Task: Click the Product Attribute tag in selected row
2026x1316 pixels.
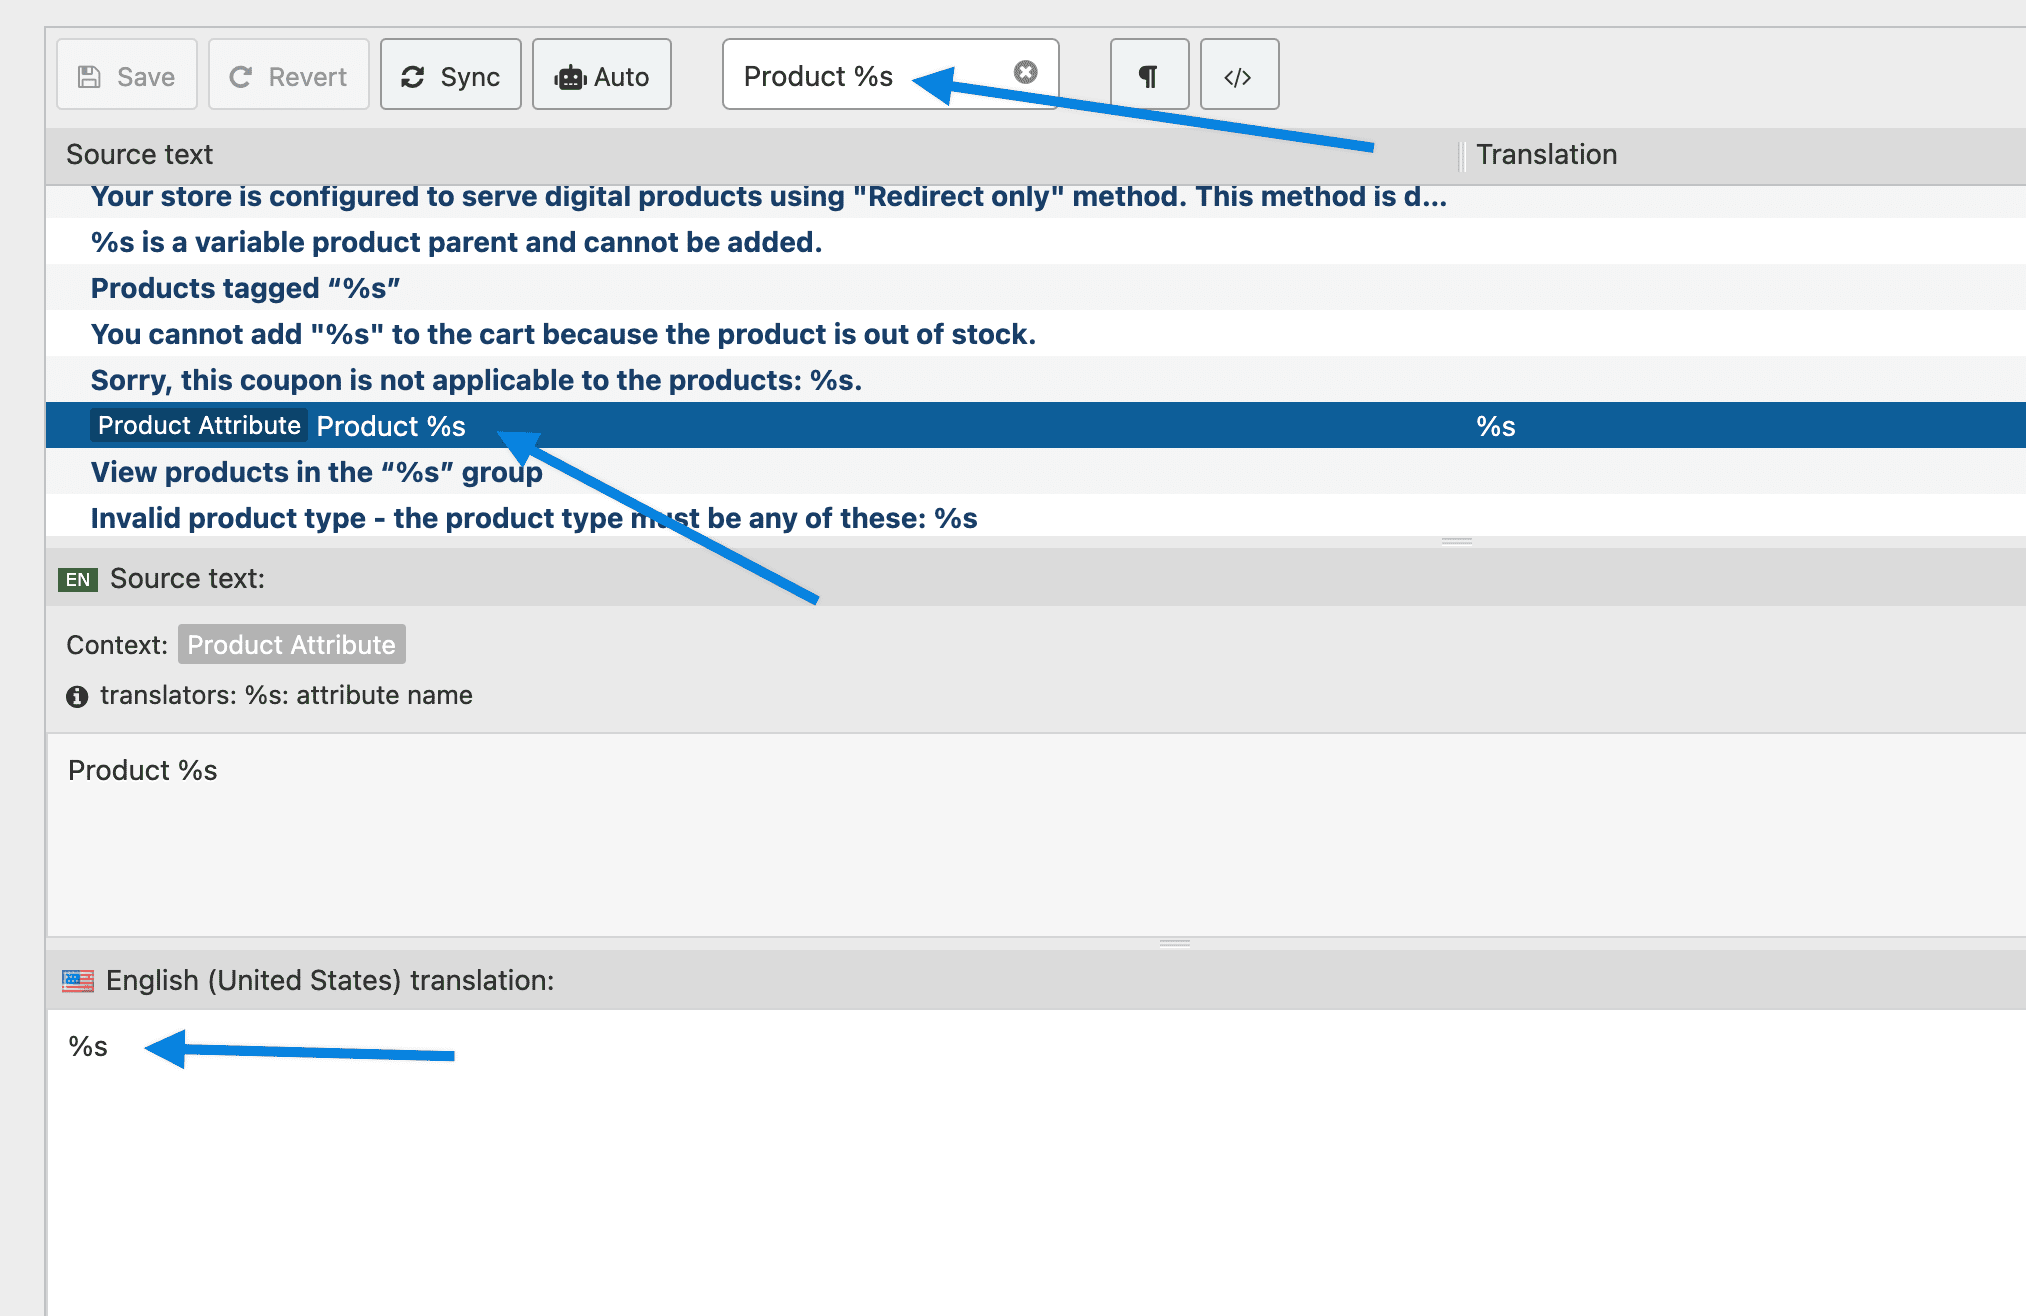Action: 199,426
